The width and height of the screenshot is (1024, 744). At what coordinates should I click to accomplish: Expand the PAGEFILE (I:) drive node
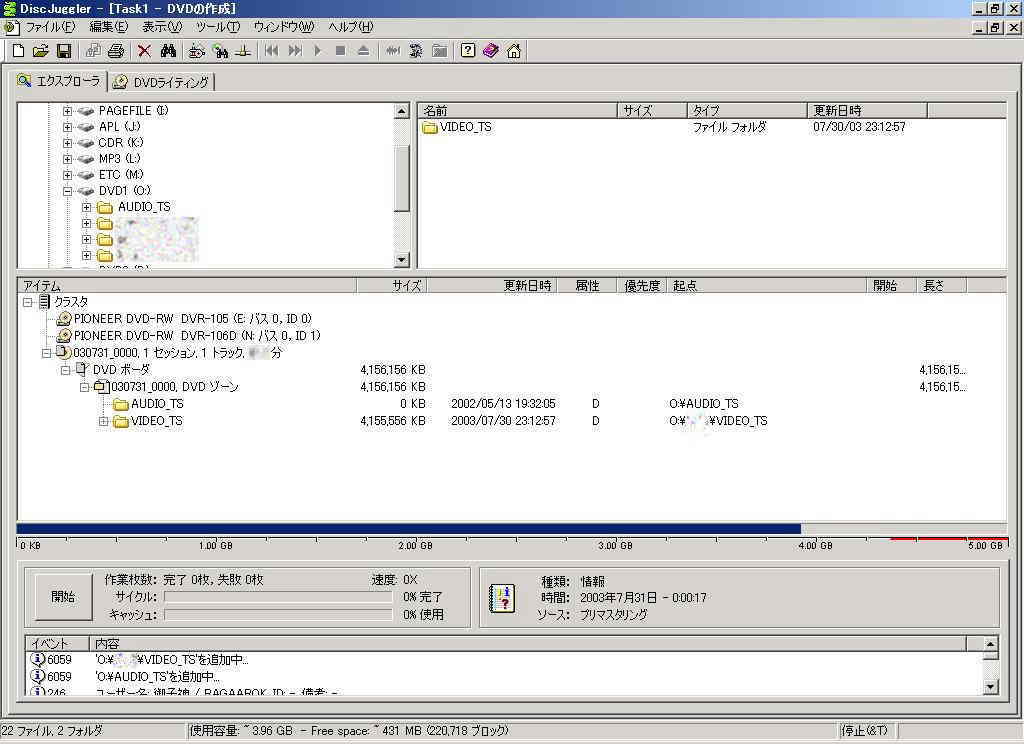(67, 111)
